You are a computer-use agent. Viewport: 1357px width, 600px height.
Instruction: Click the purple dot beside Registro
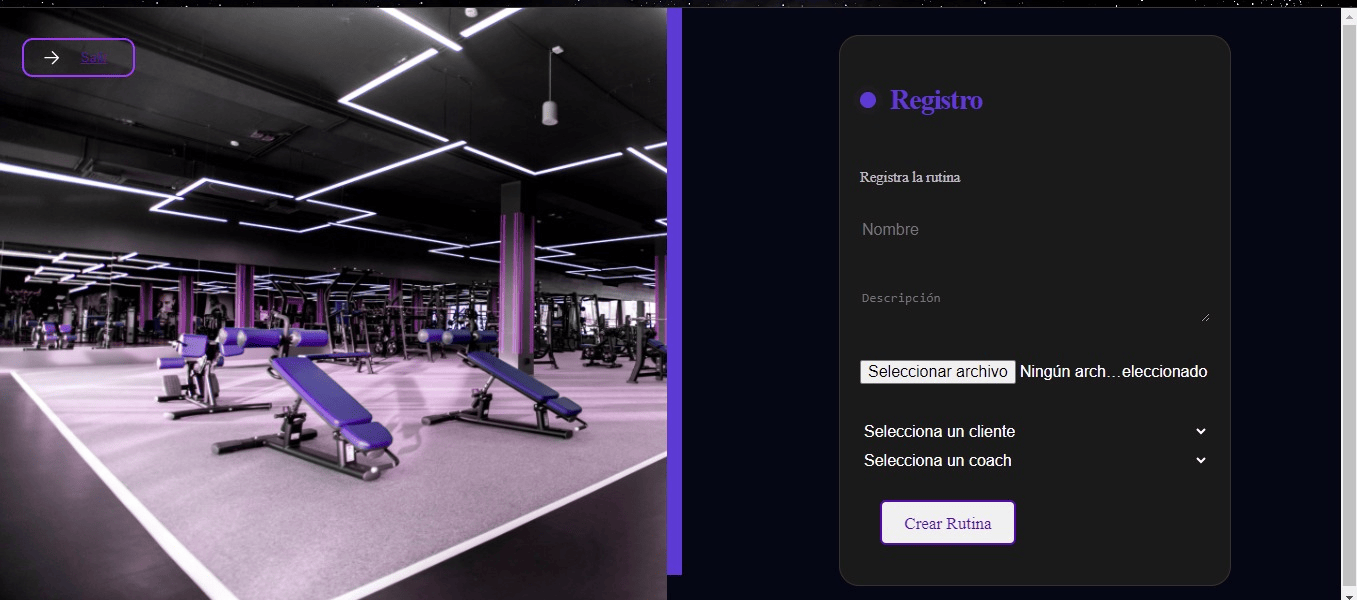(x=868, y=100)
